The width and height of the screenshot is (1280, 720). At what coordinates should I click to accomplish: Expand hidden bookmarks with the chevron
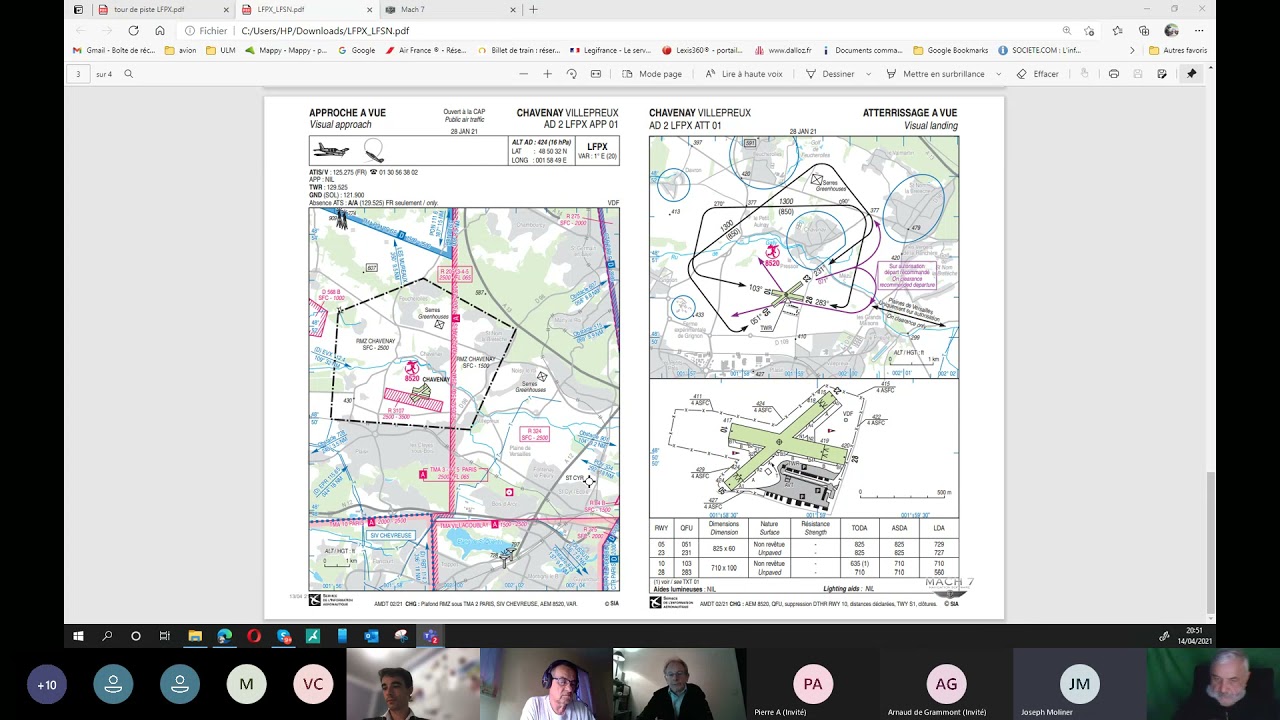pos(1132,50)
